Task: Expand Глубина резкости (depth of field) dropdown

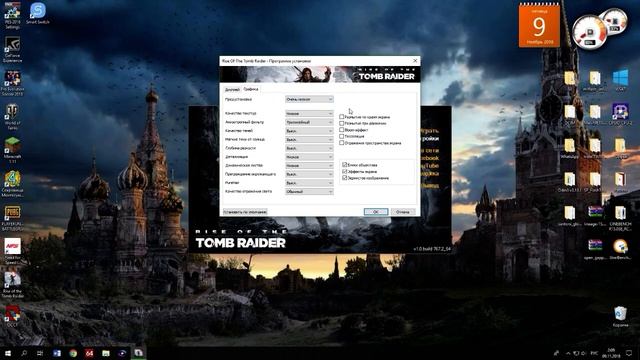Action: click(309, 148)
